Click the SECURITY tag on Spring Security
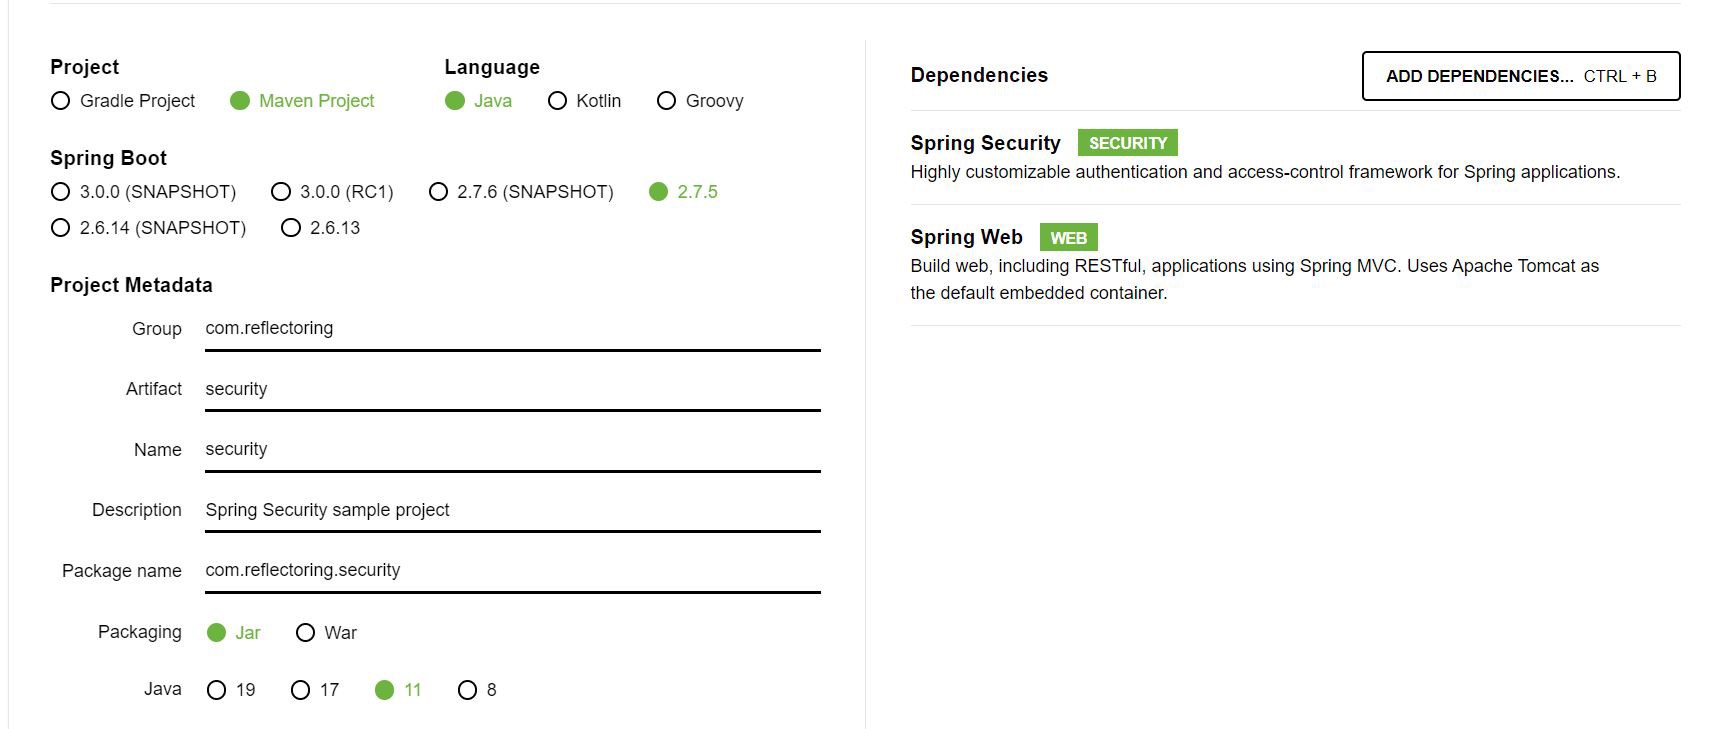Viewport: 1717px width, 729px height. (1126, 143)
